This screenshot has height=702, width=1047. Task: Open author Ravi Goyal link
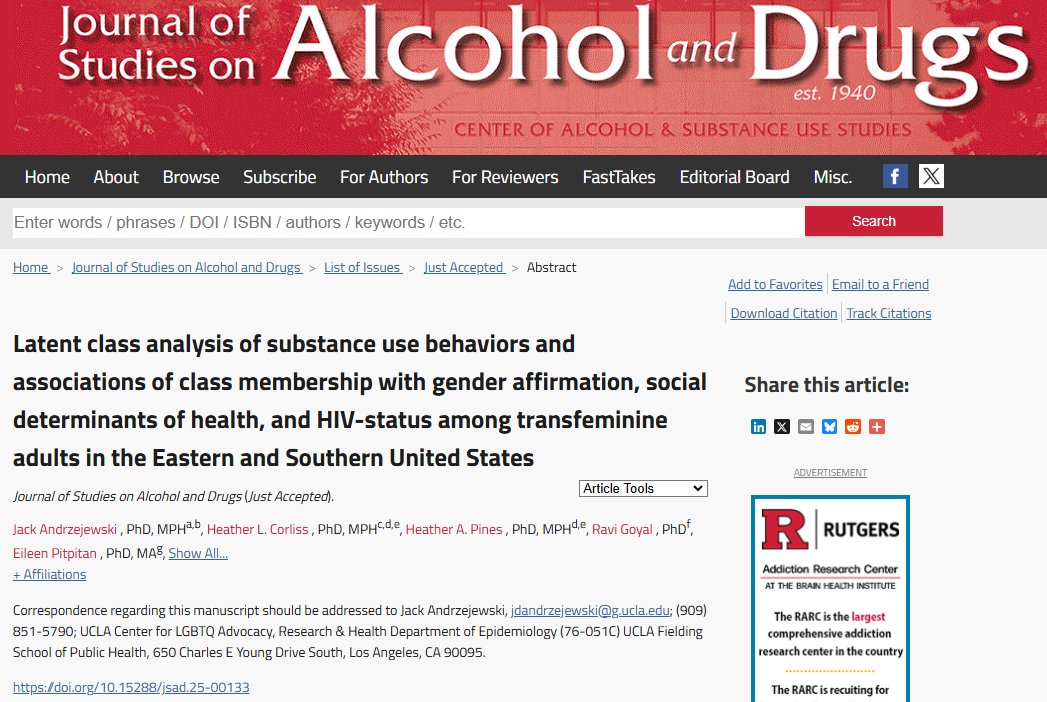622,530
